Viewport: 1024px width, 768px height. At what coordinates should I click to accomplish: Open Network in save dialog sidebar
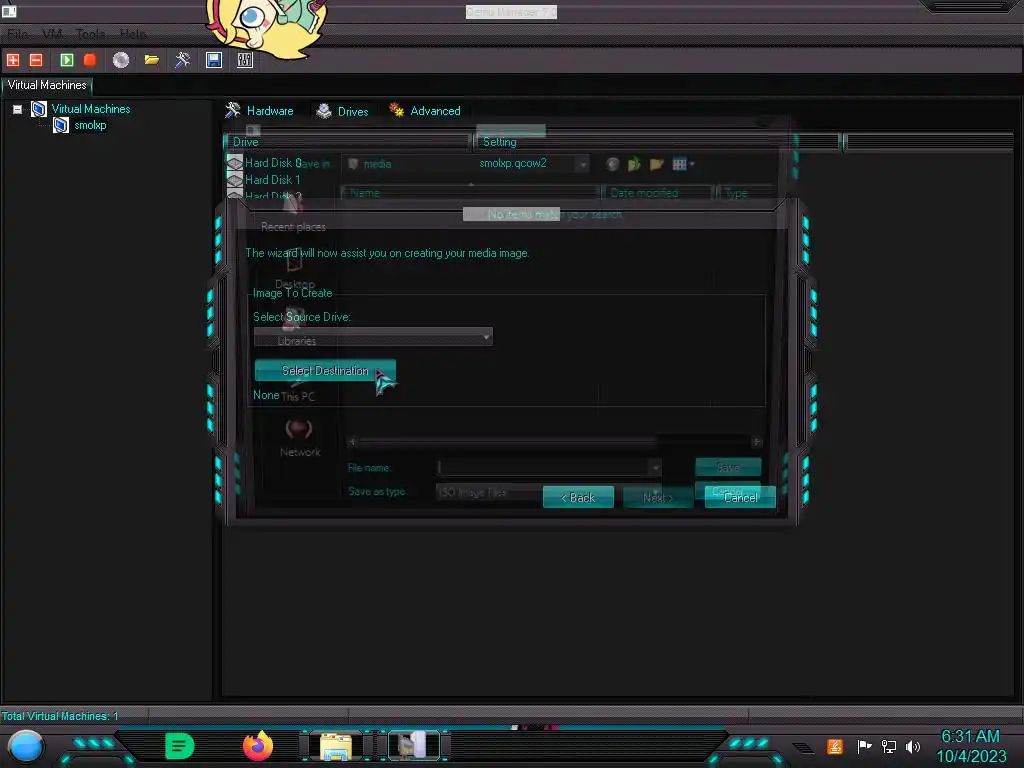point(300,438)
